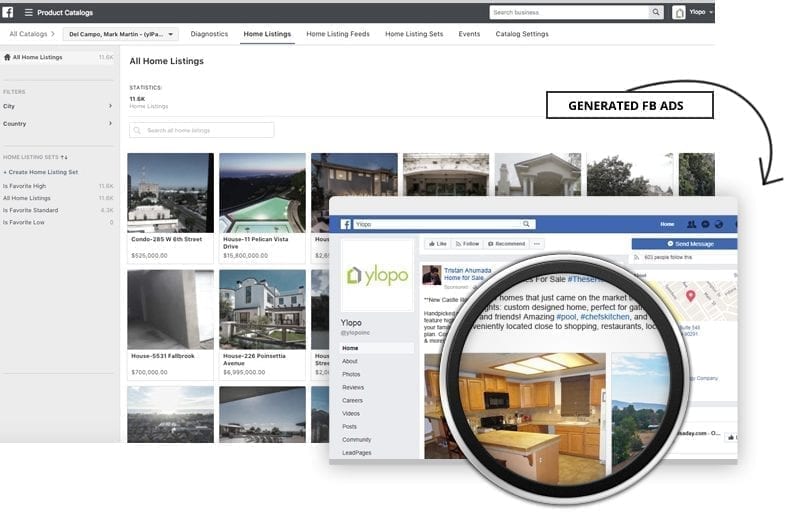Open the House-11 Pelican Vista Drive listing thumbnail

pyautogui.click(x=262, y=193)
